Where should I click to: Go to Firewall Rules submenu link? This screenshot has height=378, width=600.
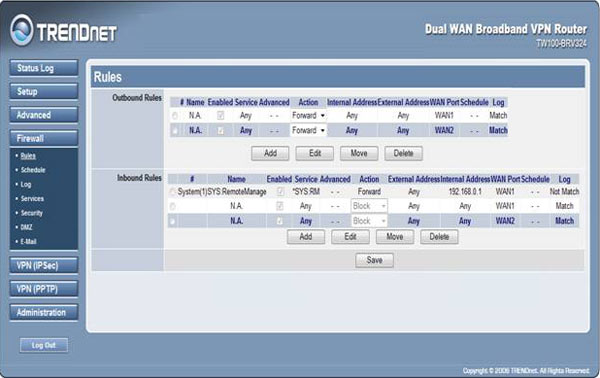pyautogui.click(x=28, y=156)
